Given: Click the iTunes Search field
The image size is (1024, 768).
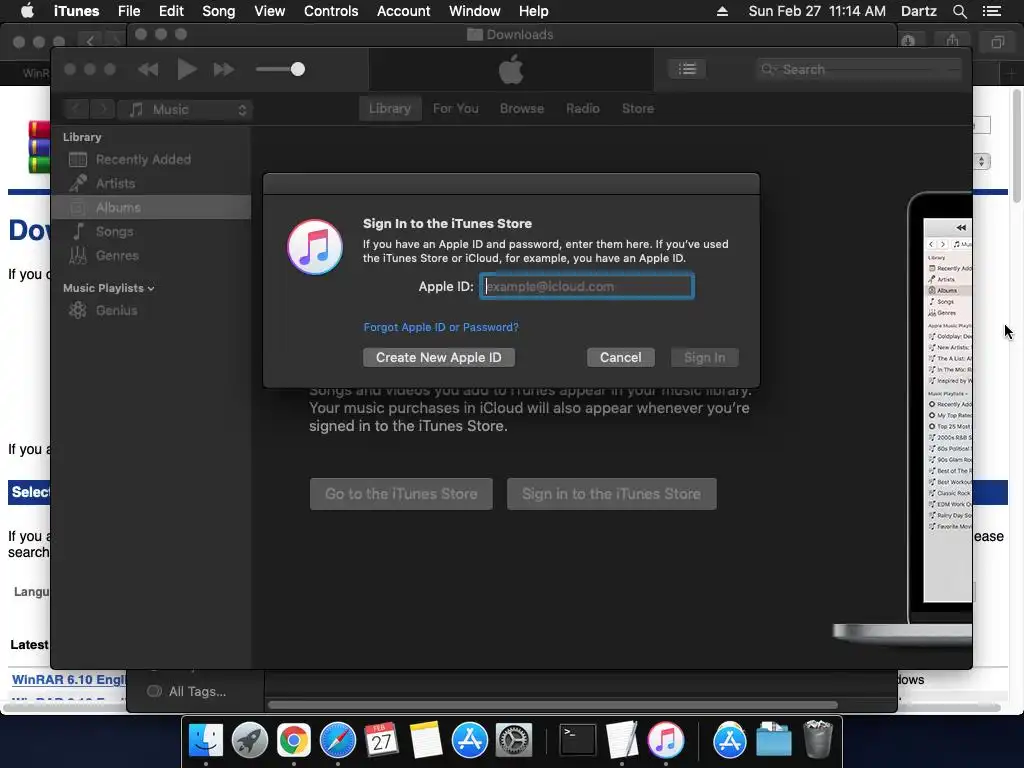Looking at the screenshot, I should coord(859,69).
